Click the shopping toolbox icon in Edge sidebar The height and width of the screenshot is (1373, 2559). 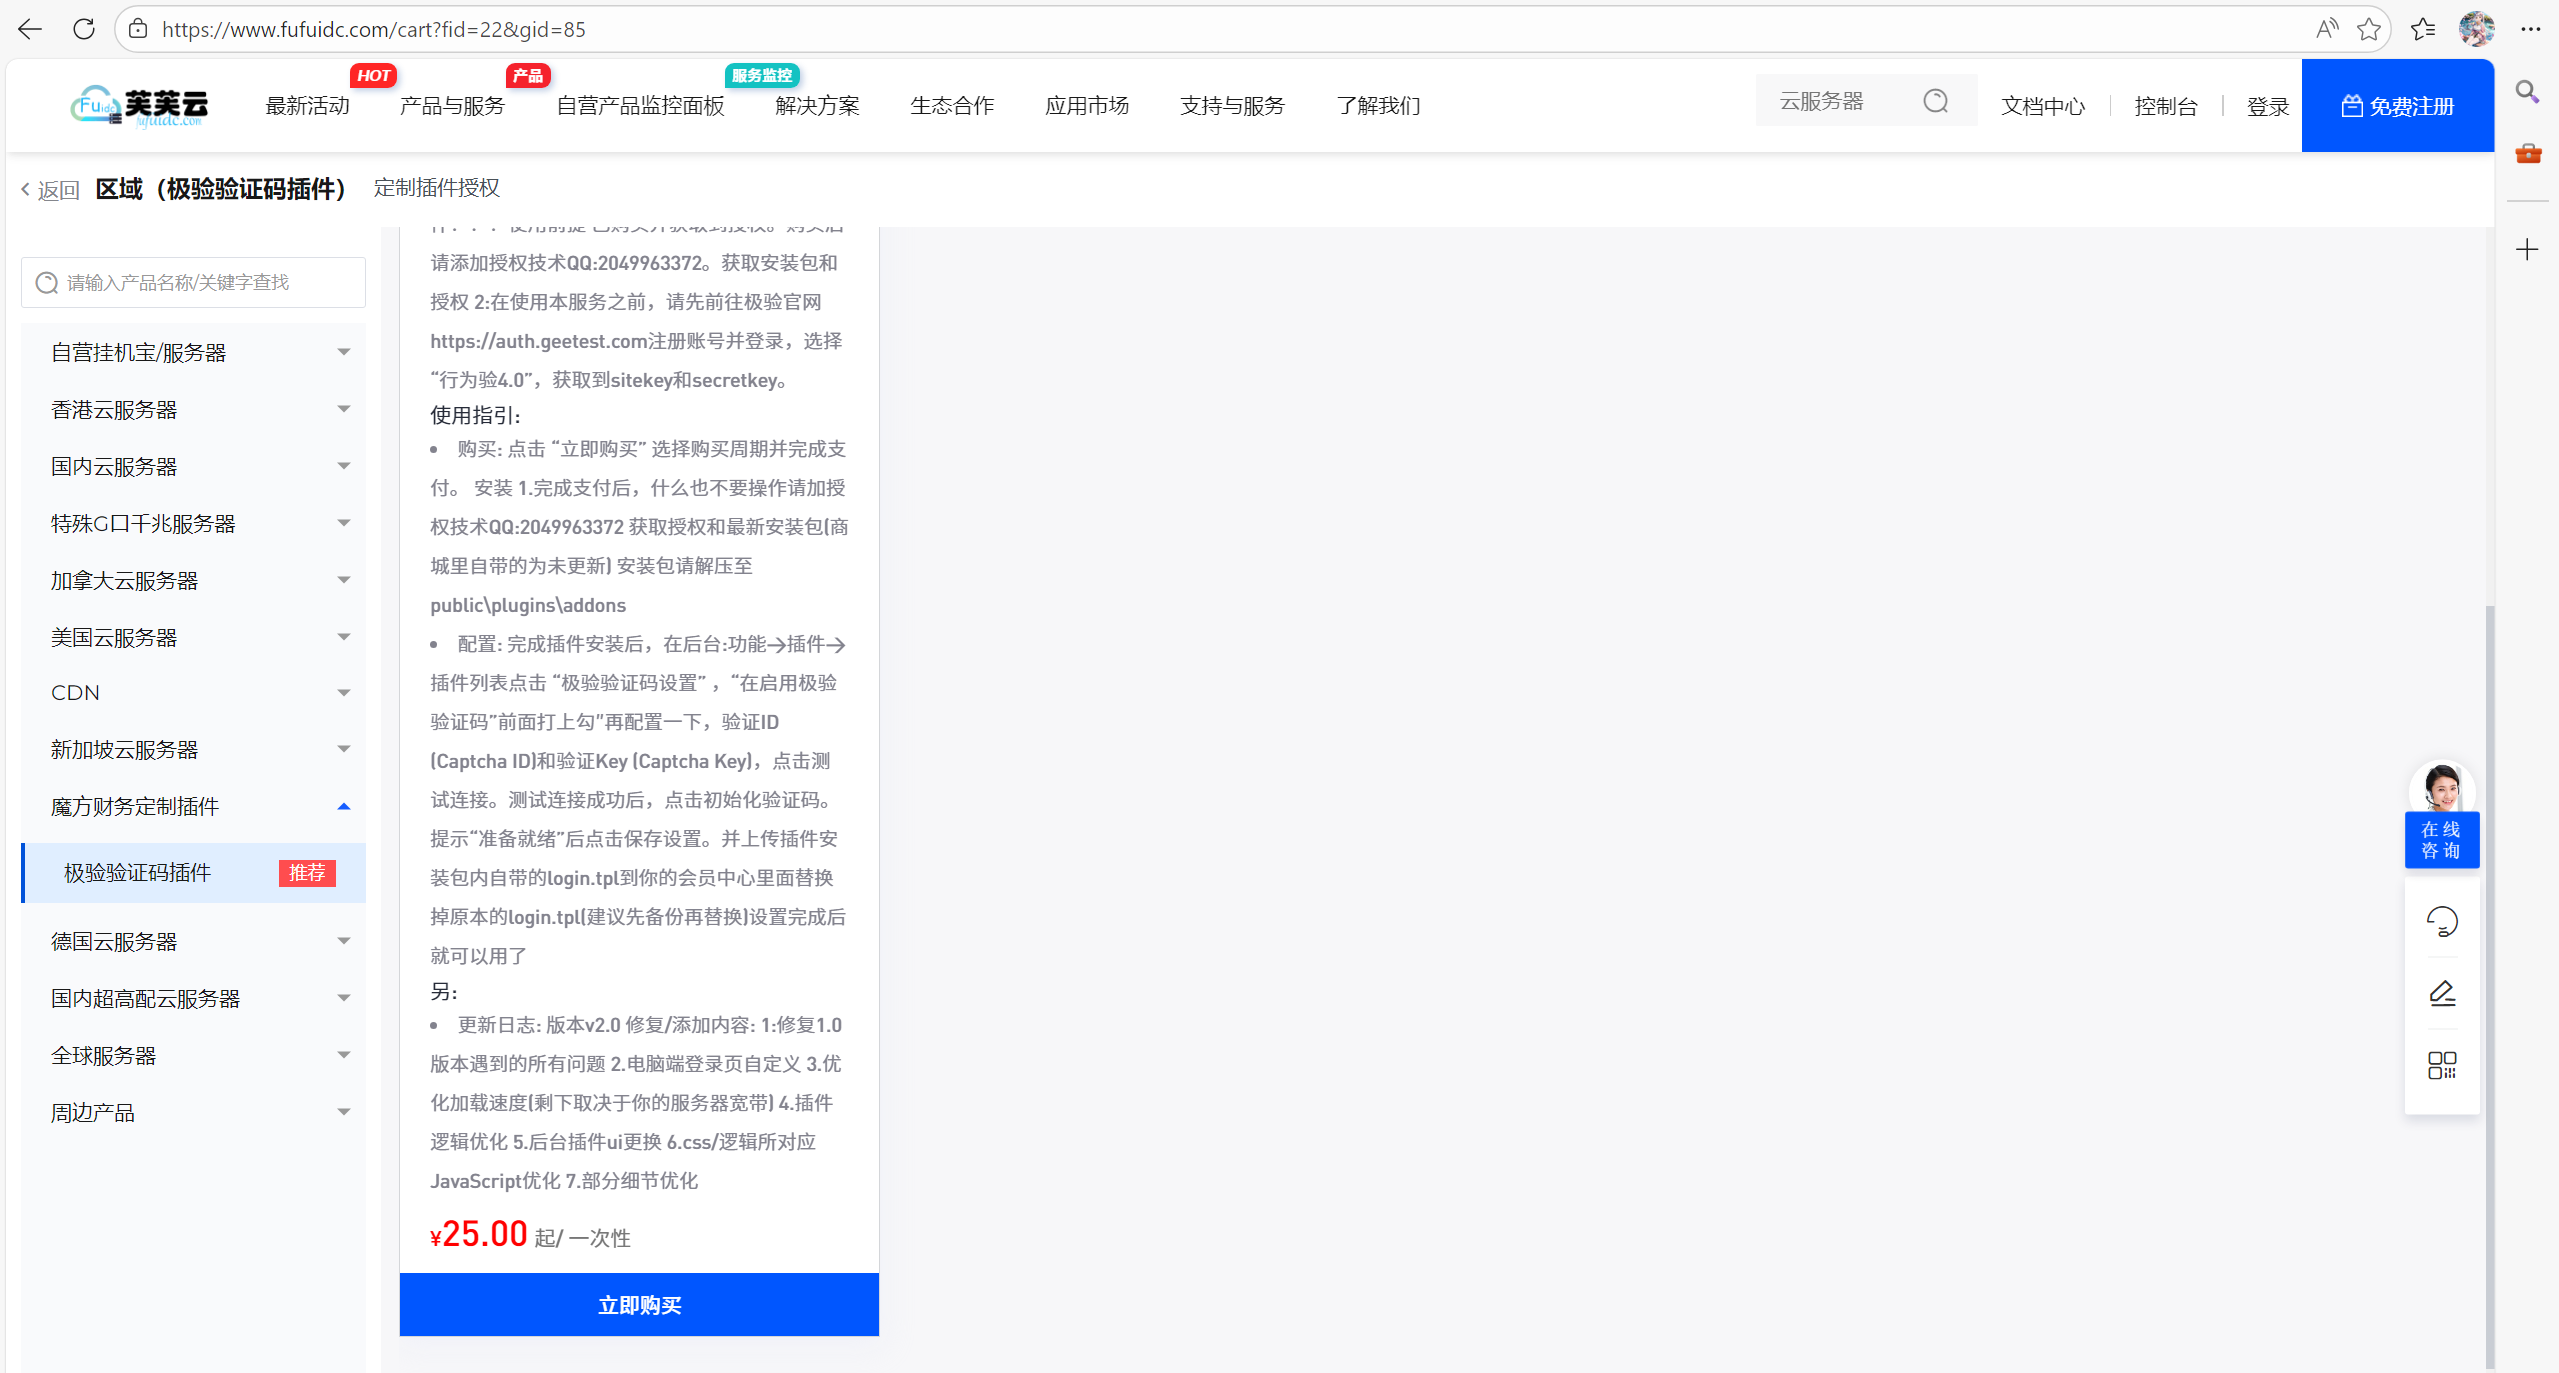(2527, 153)
